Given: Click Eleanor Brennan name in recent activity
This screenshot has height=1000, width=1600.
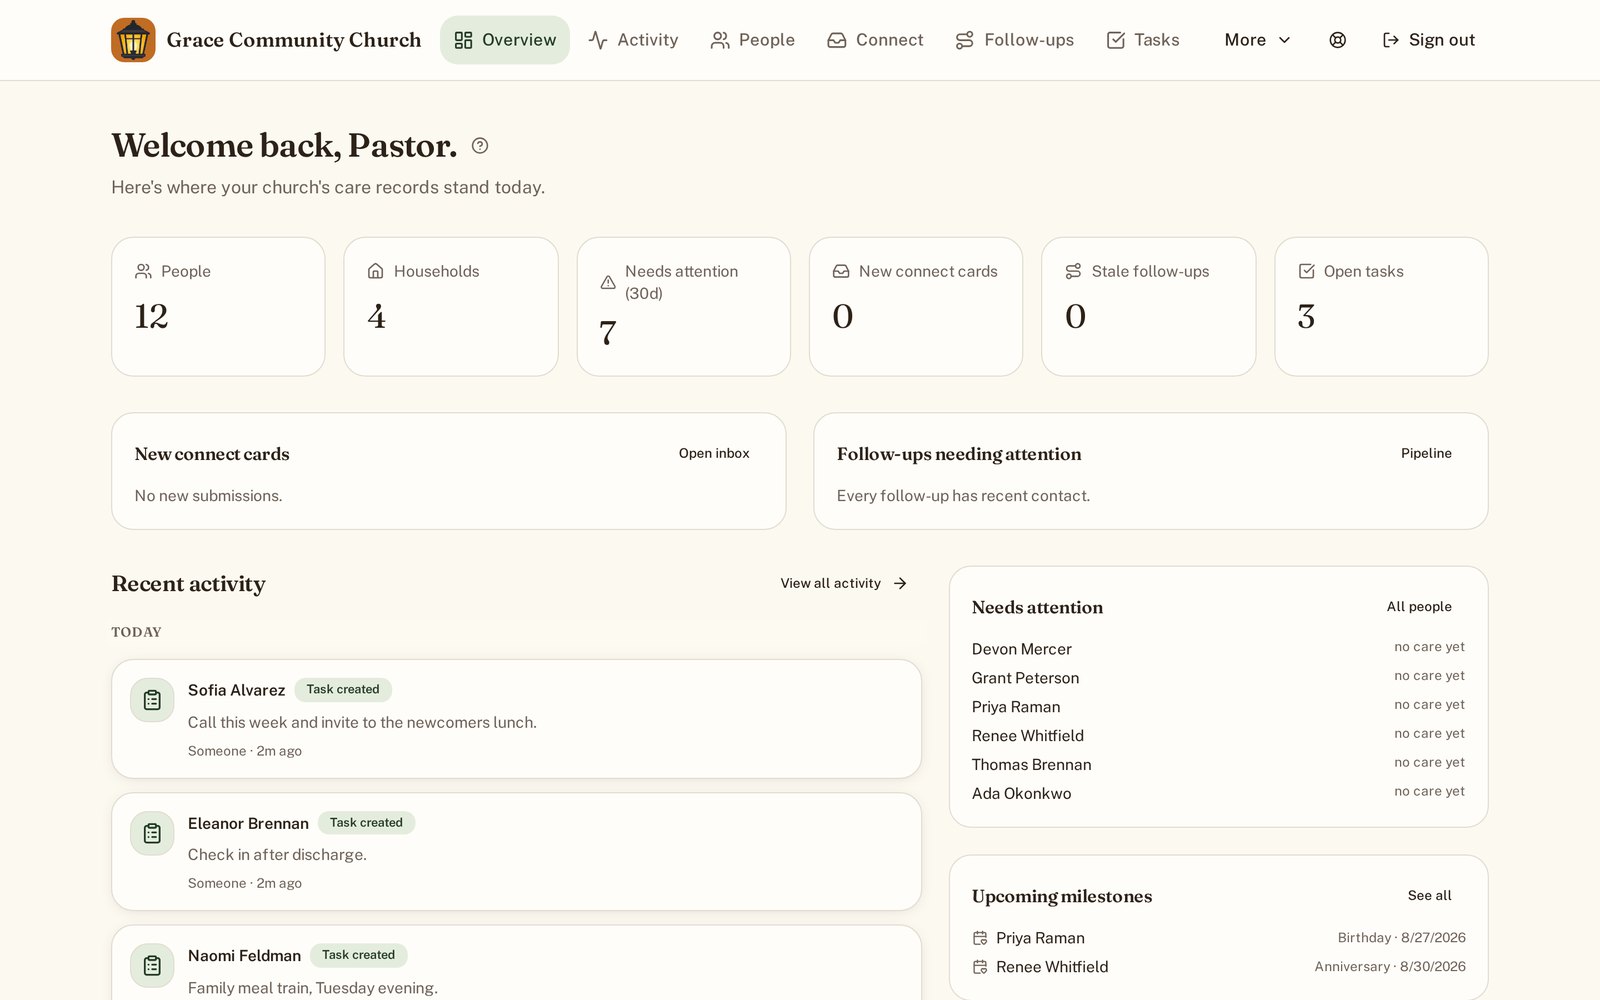Looking at the screenshot, I should (248, 823).
